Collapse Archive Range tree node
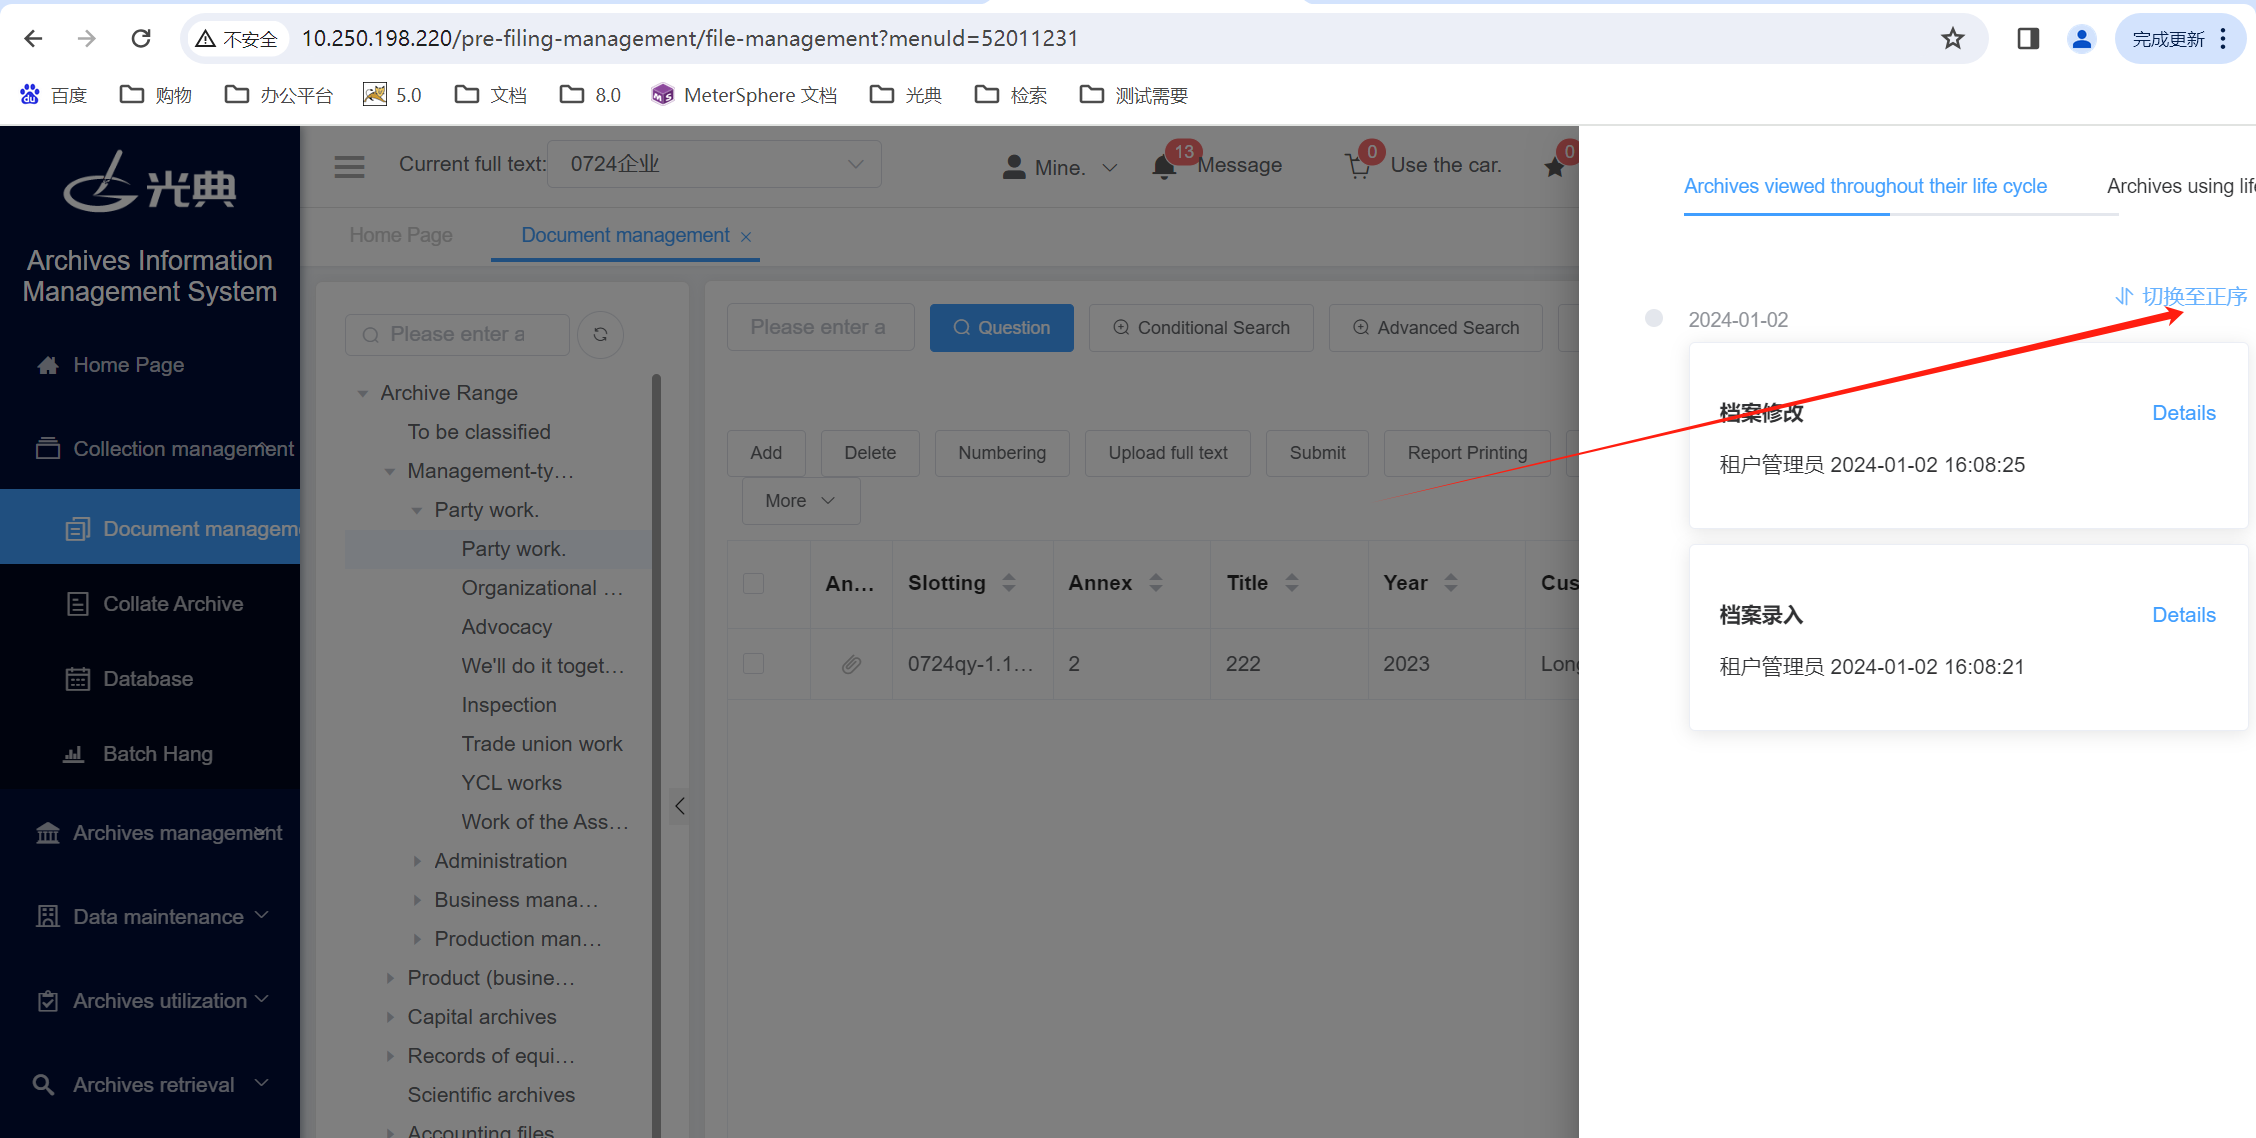 [x=363, y=393]
